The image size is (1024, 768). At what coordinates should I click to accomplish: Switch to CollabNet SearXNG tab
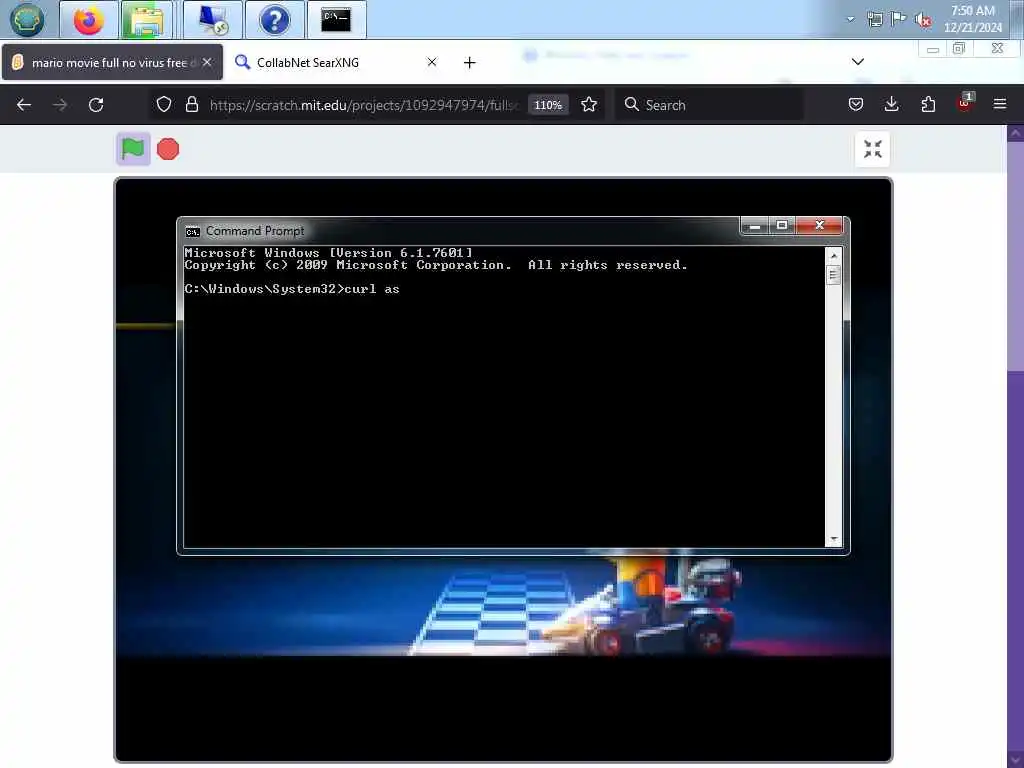(x=336, y=62)
